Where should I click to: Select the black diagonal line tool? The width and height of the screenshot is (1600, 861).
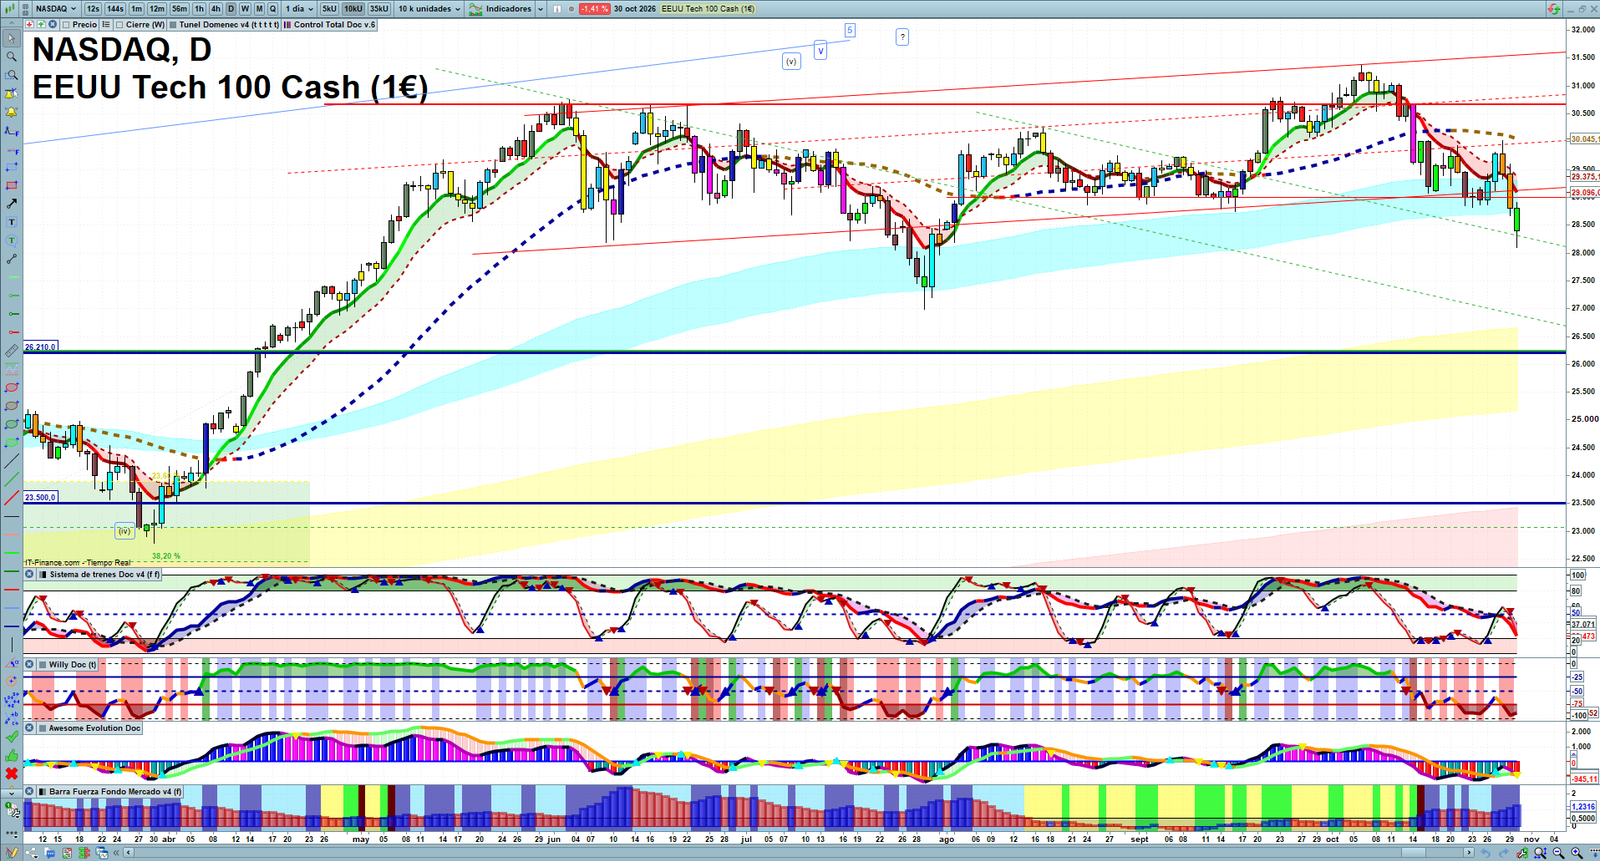click(11, 461)
